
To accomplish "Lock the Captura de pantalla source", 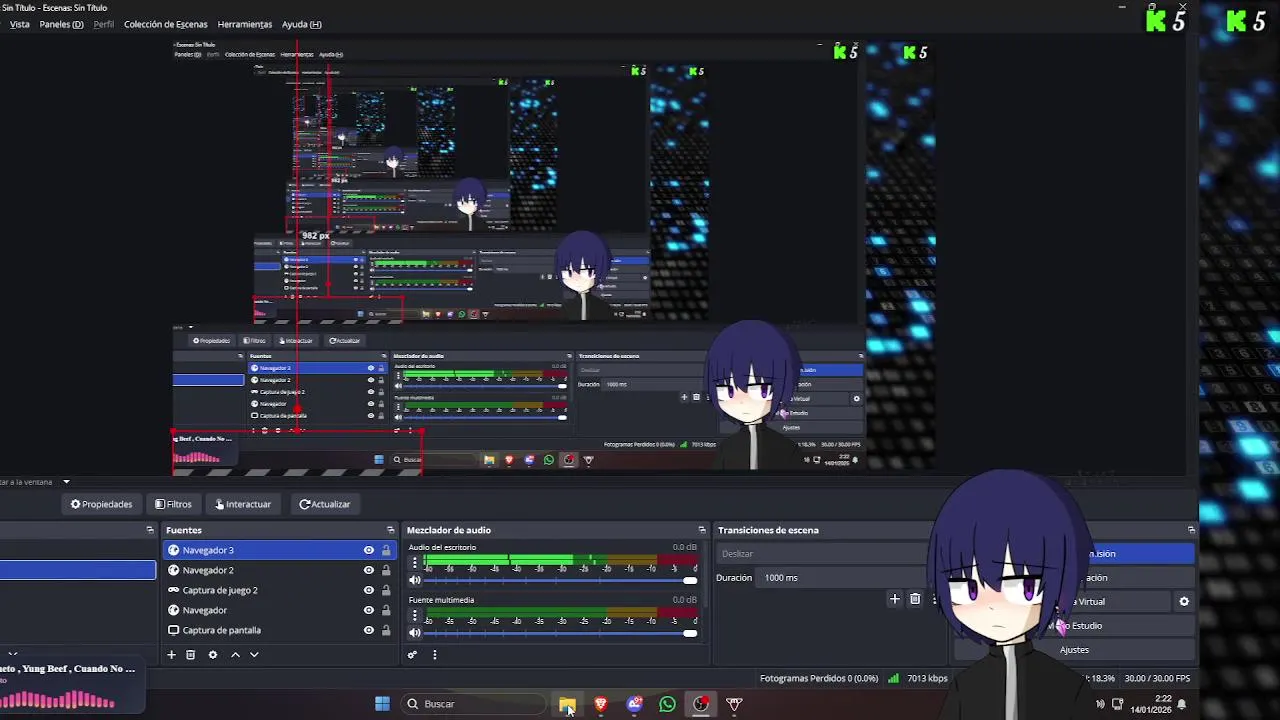I will coord(386,630).
